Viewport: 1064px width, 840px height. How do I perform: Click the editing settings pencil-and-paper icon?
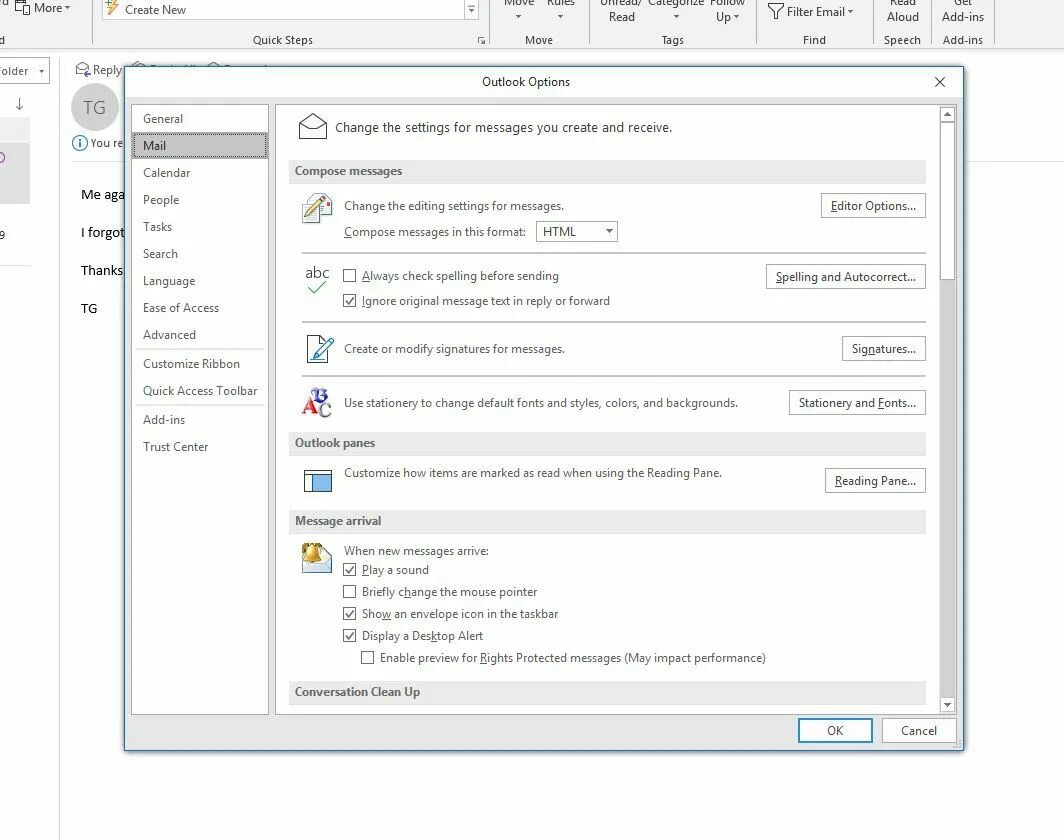317,208
